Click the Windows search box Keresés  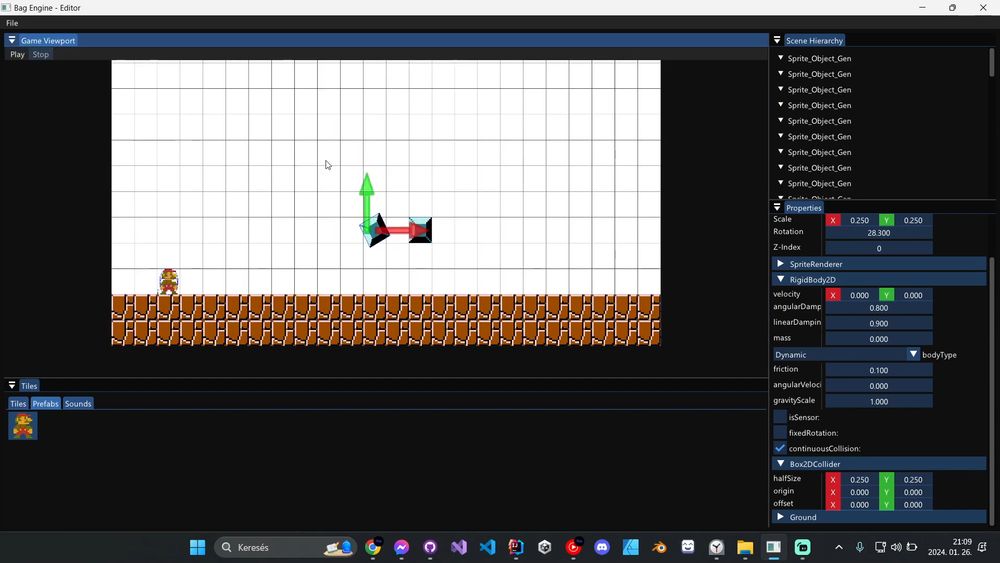tap(286, 547)
